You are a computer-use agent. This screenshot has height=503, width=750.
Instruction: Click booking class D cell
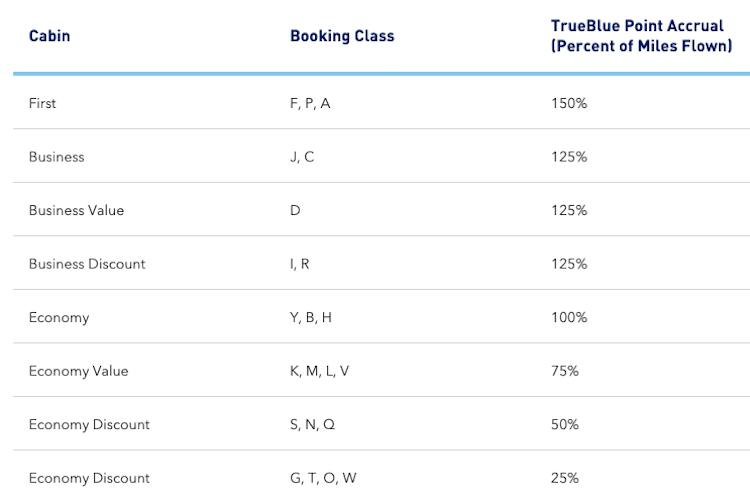(295, 211)
